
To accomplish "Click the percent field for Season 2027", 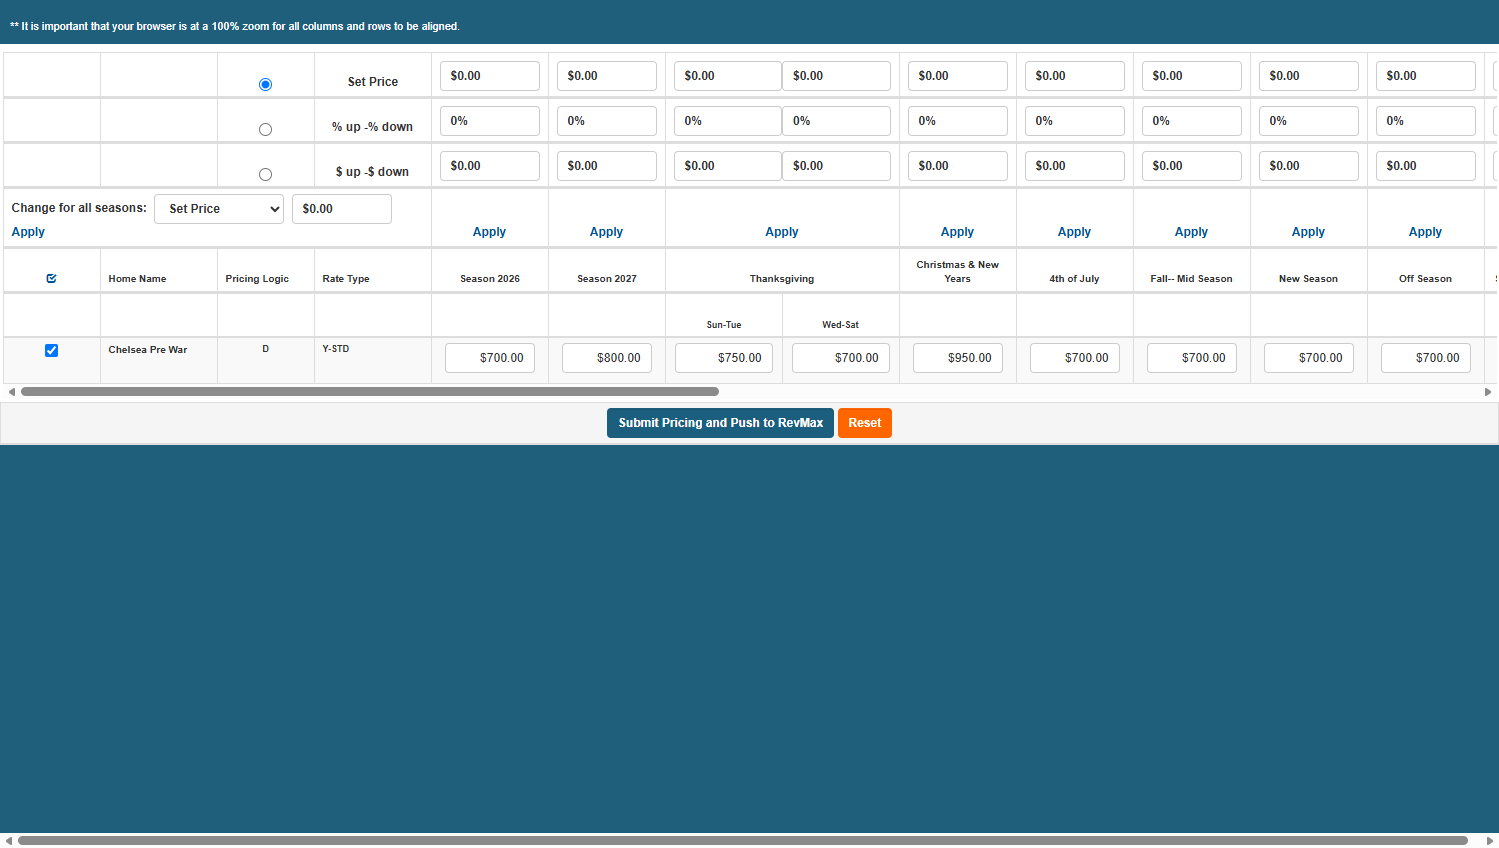I will click(x=607, y=121).
